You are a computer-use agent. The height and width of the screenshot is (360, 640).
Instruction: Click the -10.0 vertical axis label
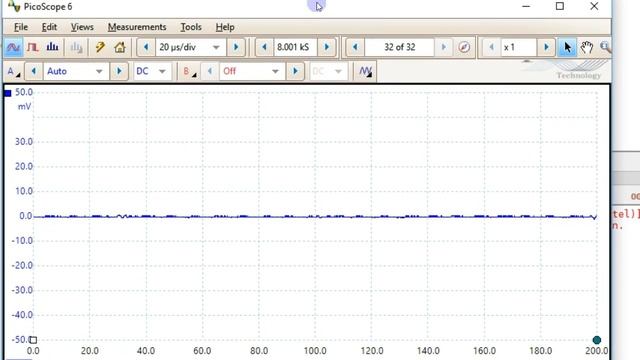click(22, 241)
